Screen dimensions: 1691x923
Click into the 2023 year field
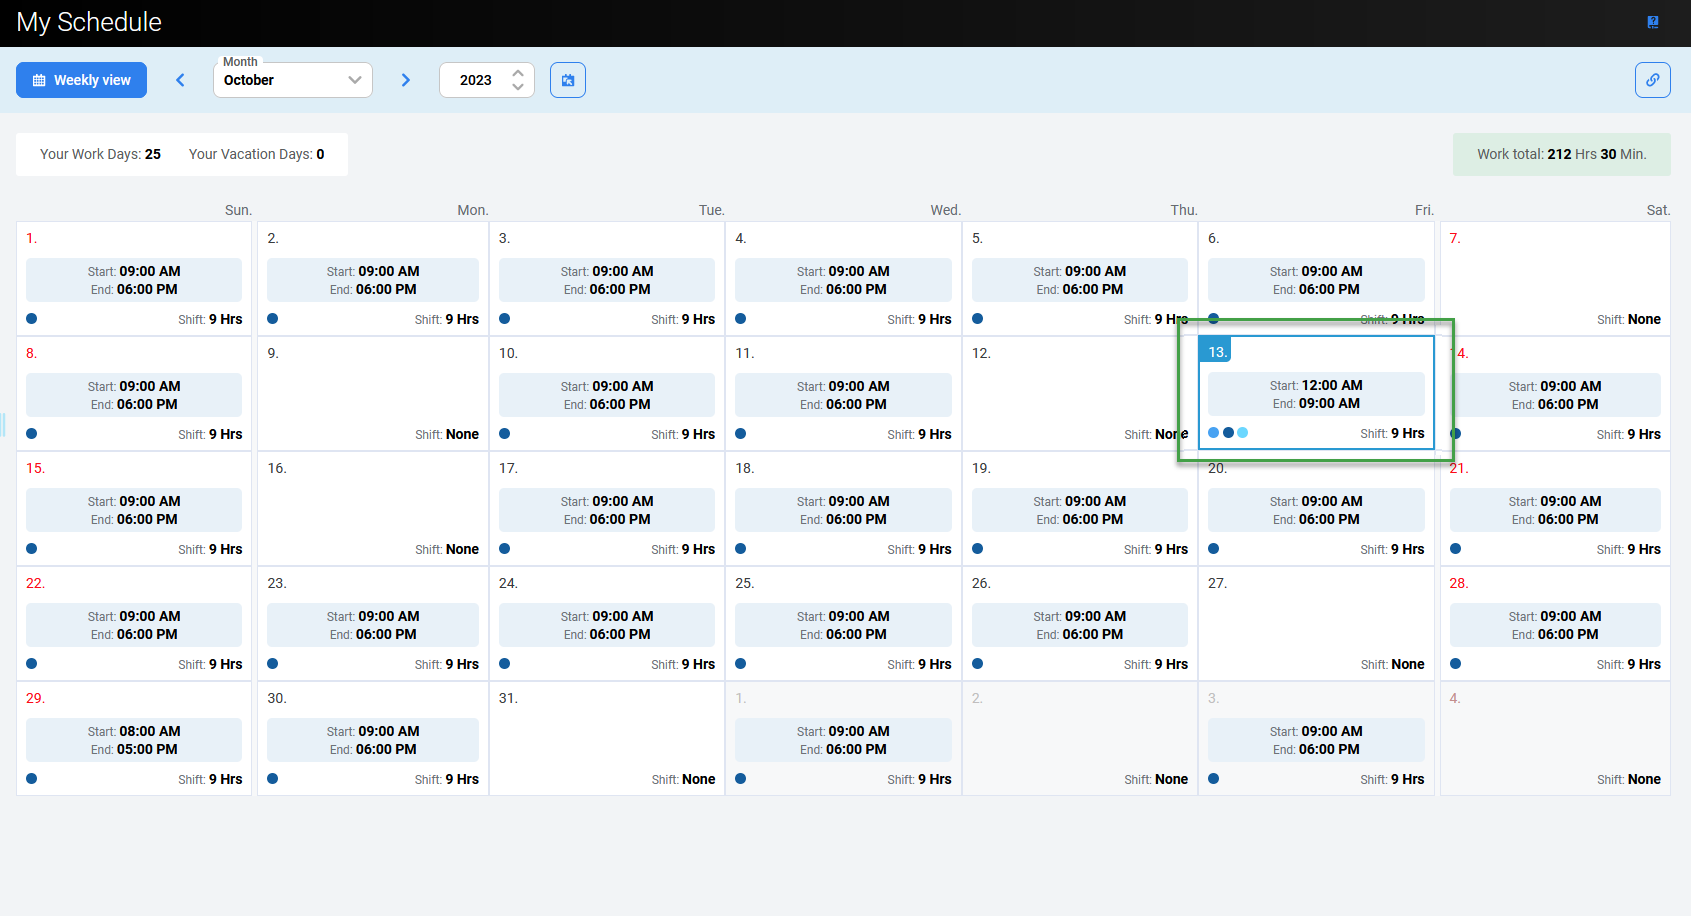point(476,80)
